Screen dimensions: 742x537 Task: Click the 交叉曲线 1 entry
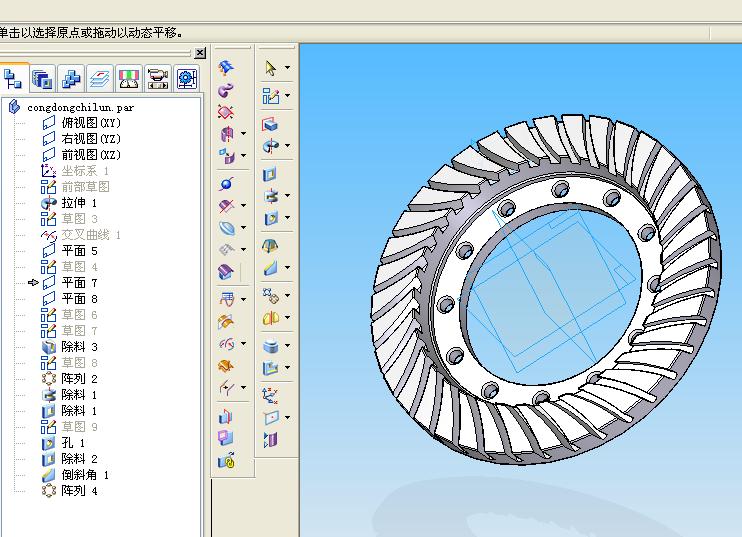pos(91,235)
